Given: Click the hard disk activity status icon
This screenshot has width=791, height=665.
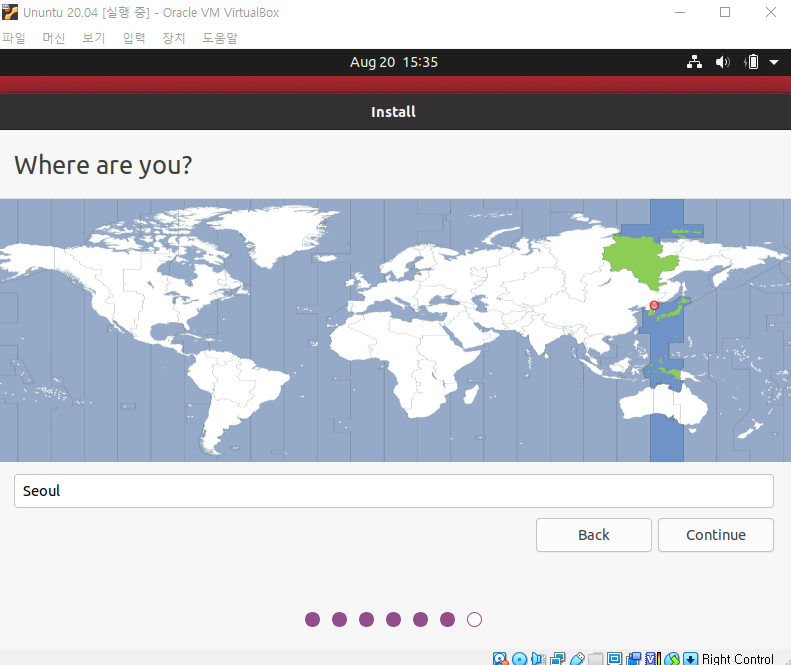Looking at the screenshot, I should [x=500, y=658].
